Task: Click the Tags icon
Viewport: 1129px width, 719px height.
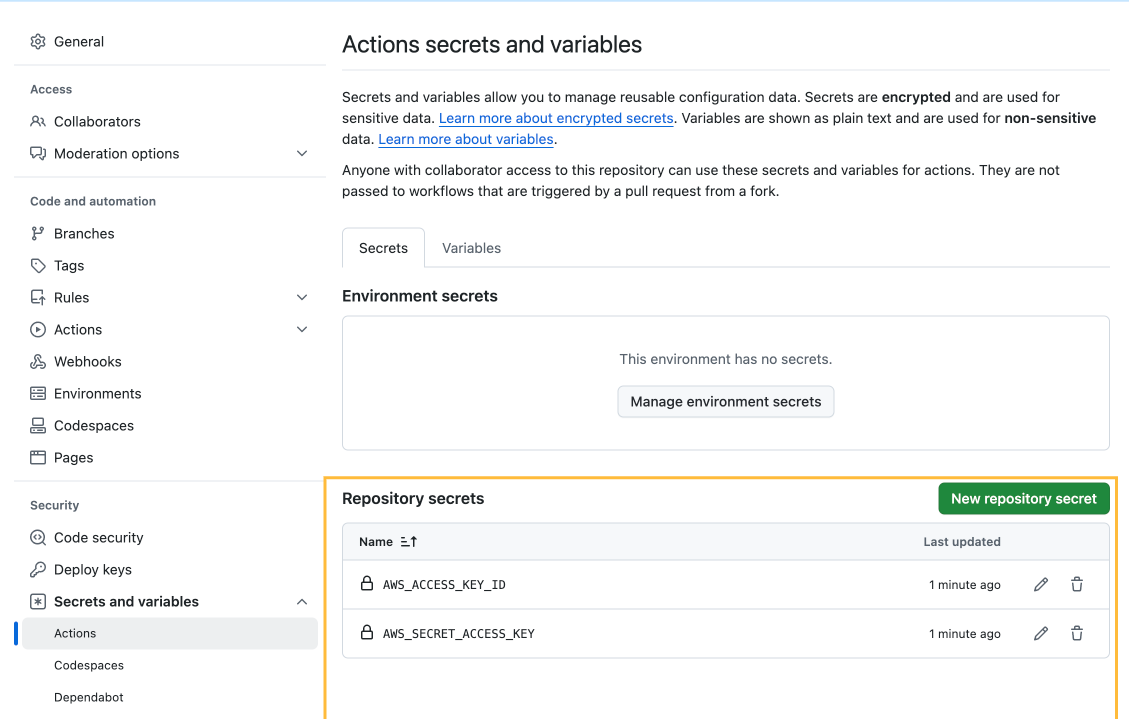Action: point(38,265)
